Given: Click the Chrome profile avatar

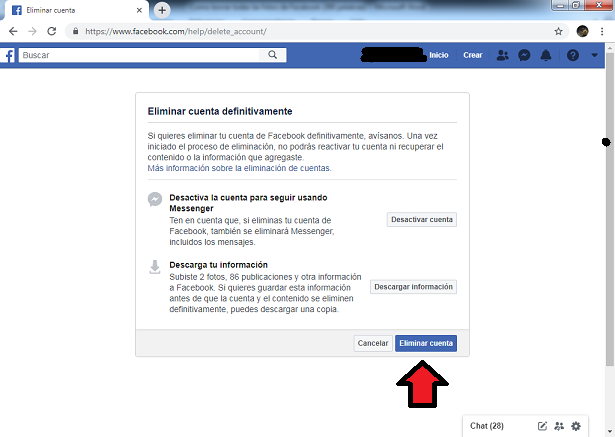Looking at the screenshot, I should [582, 31].
